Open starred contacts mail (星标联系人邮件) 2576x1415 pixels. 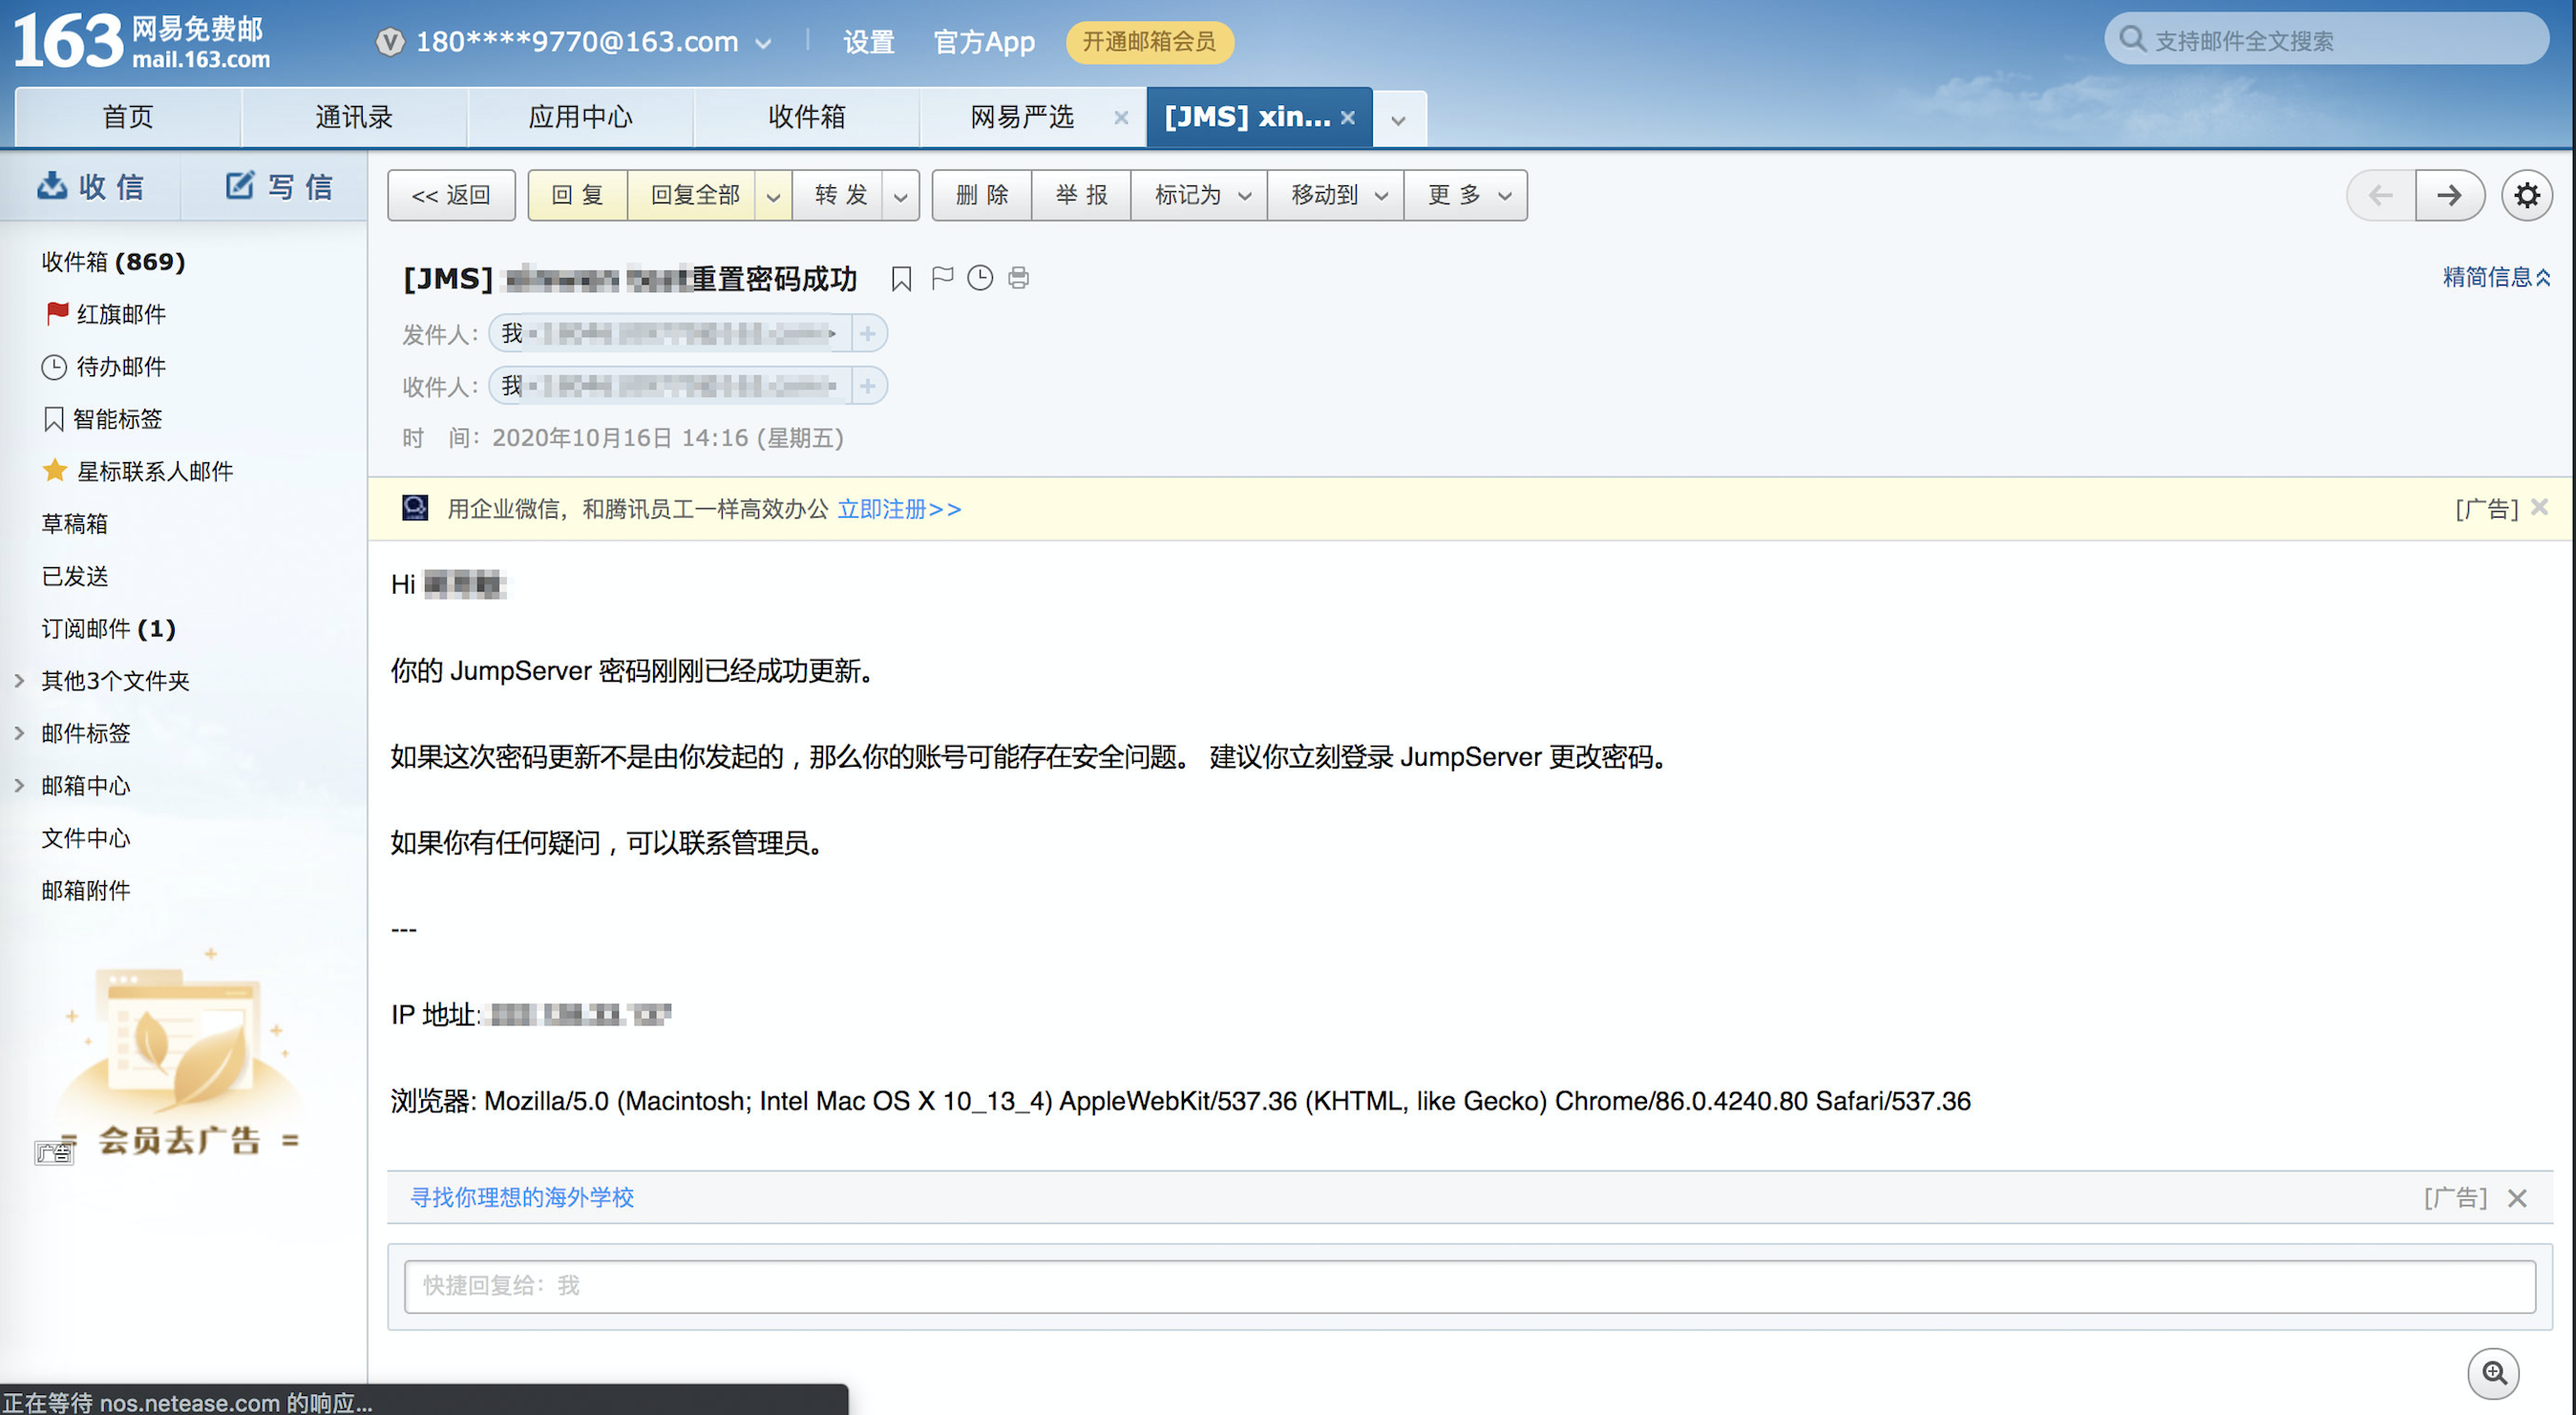pos(138,471)
